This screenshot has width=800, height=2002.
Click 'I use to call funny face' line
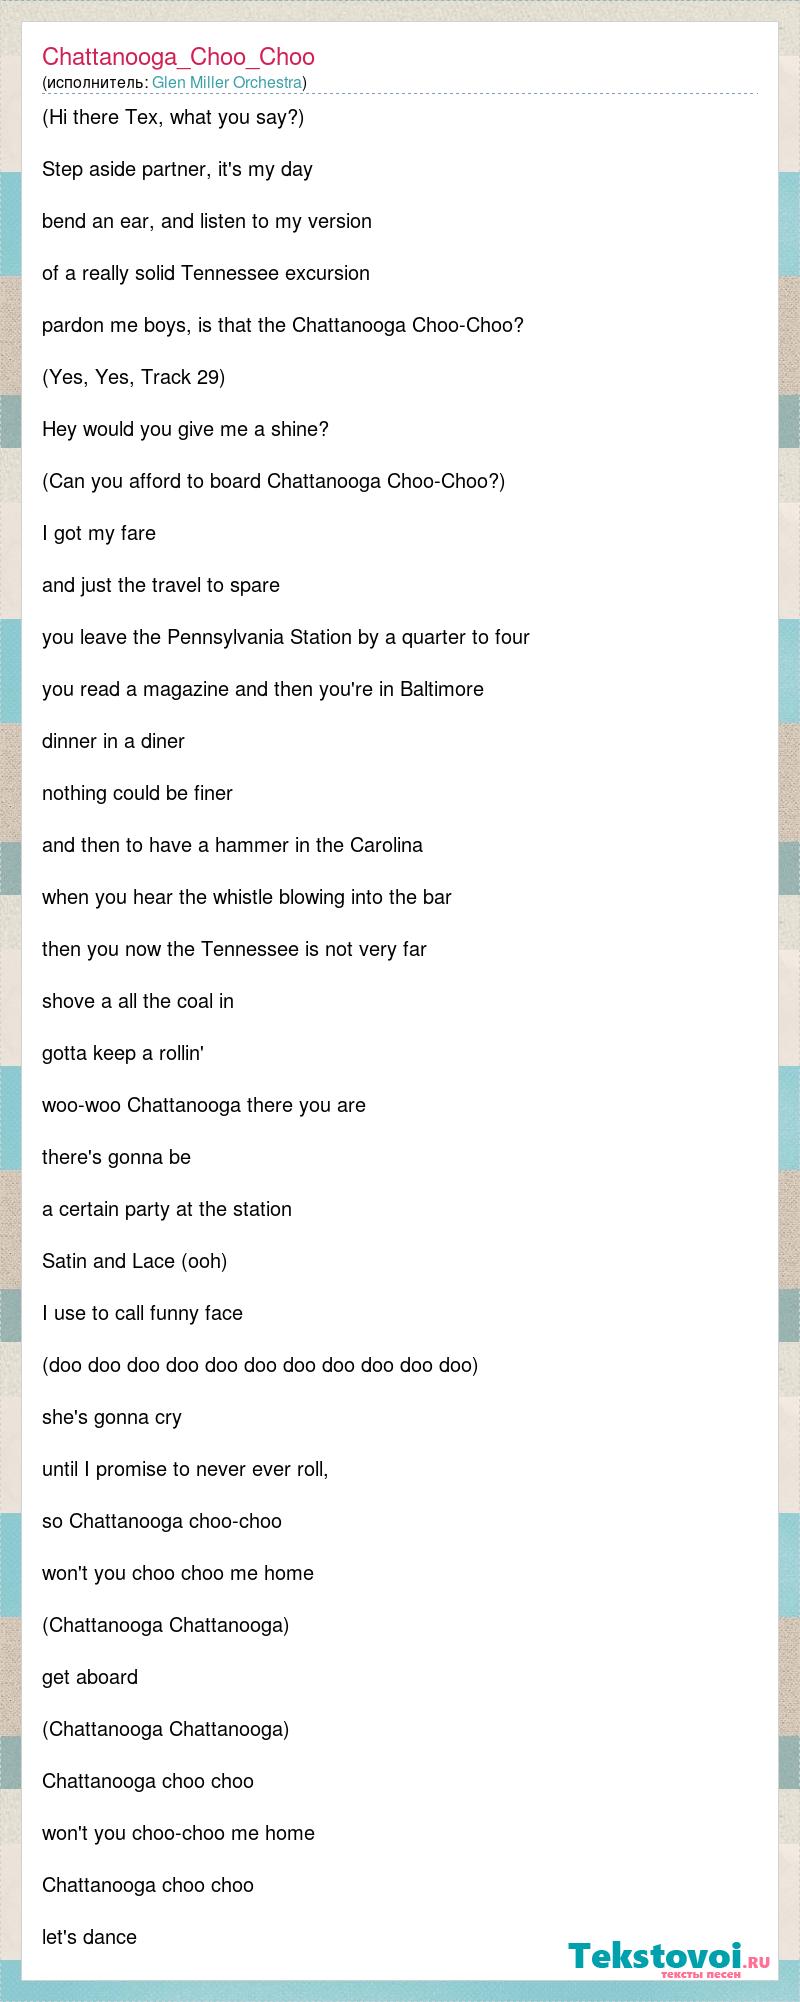(142, 1314)
